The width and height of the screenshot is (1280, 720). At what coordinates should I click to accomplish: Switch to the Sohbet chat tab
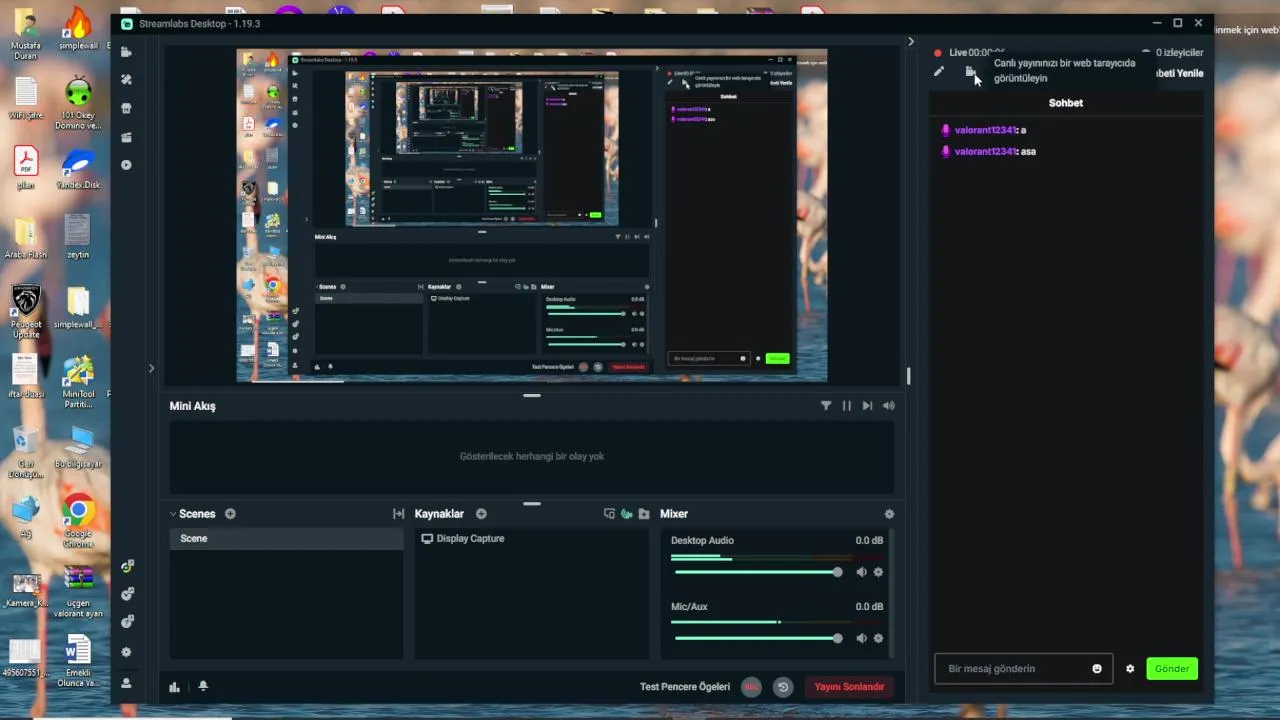pyautogui.click(x=1066, y=103)
